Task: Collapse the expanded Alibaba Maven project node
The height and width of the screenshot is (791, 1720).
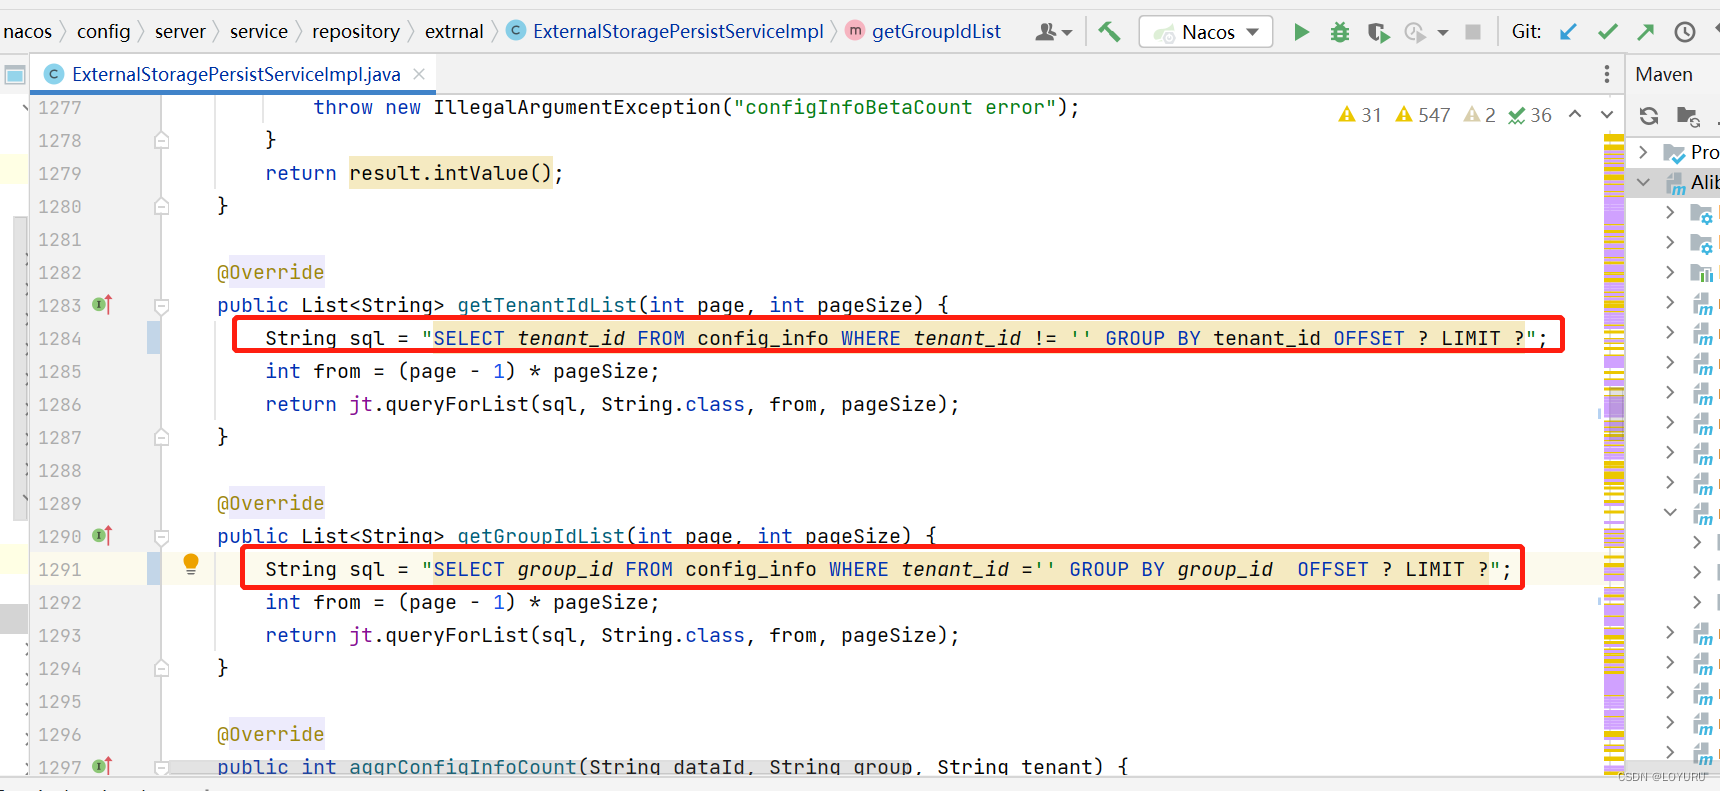Action: click(x=1643, y=182)
